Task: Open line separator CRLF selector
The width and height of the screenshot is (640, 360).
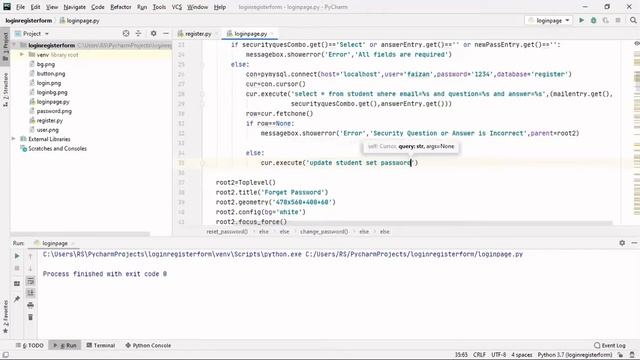Action: [x=479, y=355]
